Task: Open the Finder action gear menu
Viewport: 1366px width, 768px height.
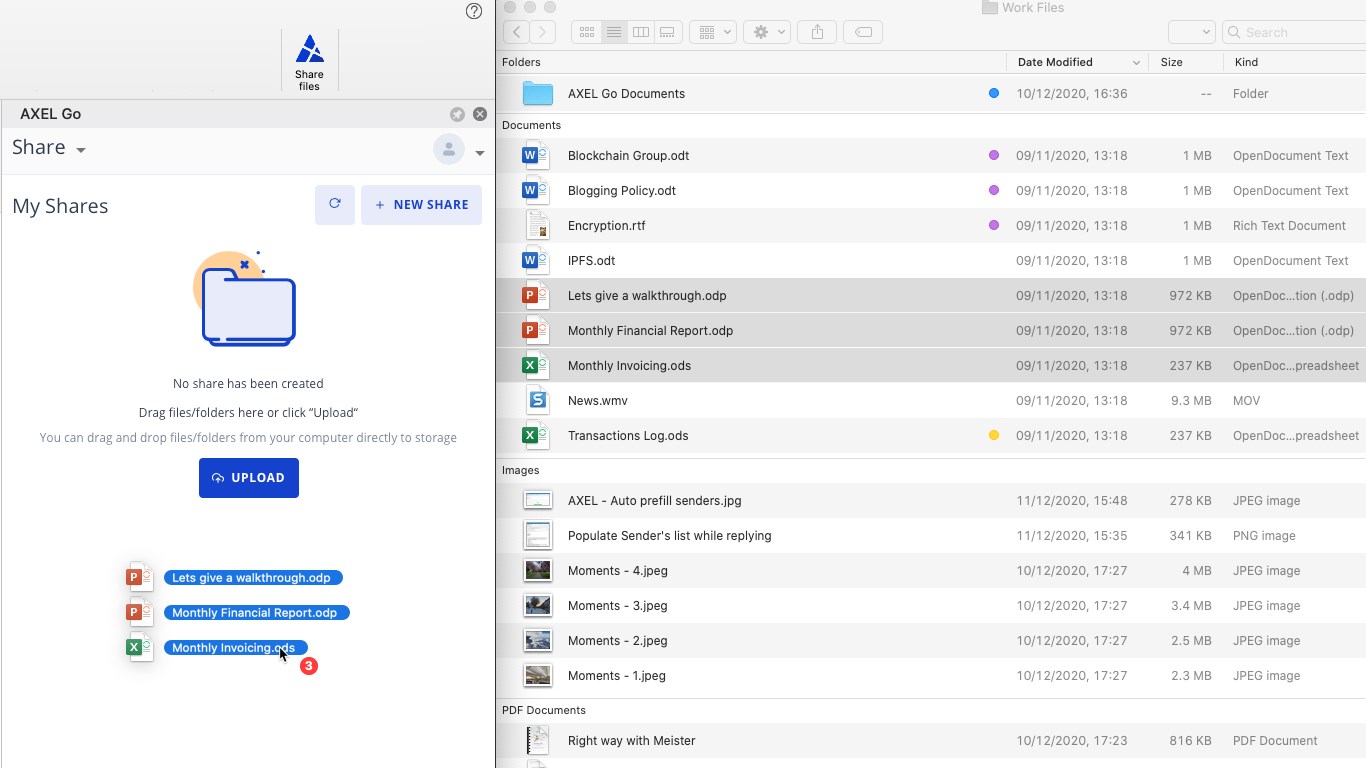Action: pos(768,32)
